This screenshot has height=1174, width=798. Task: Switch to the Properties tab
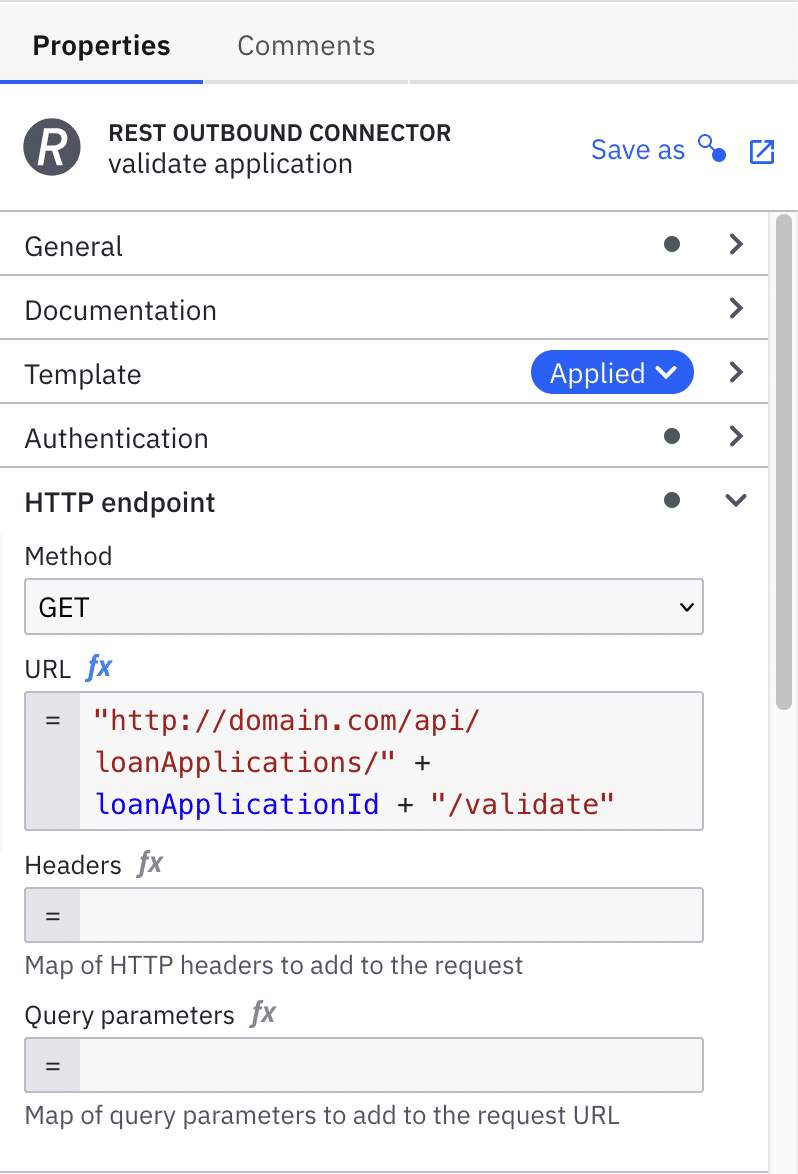click(x=101, y=45)
